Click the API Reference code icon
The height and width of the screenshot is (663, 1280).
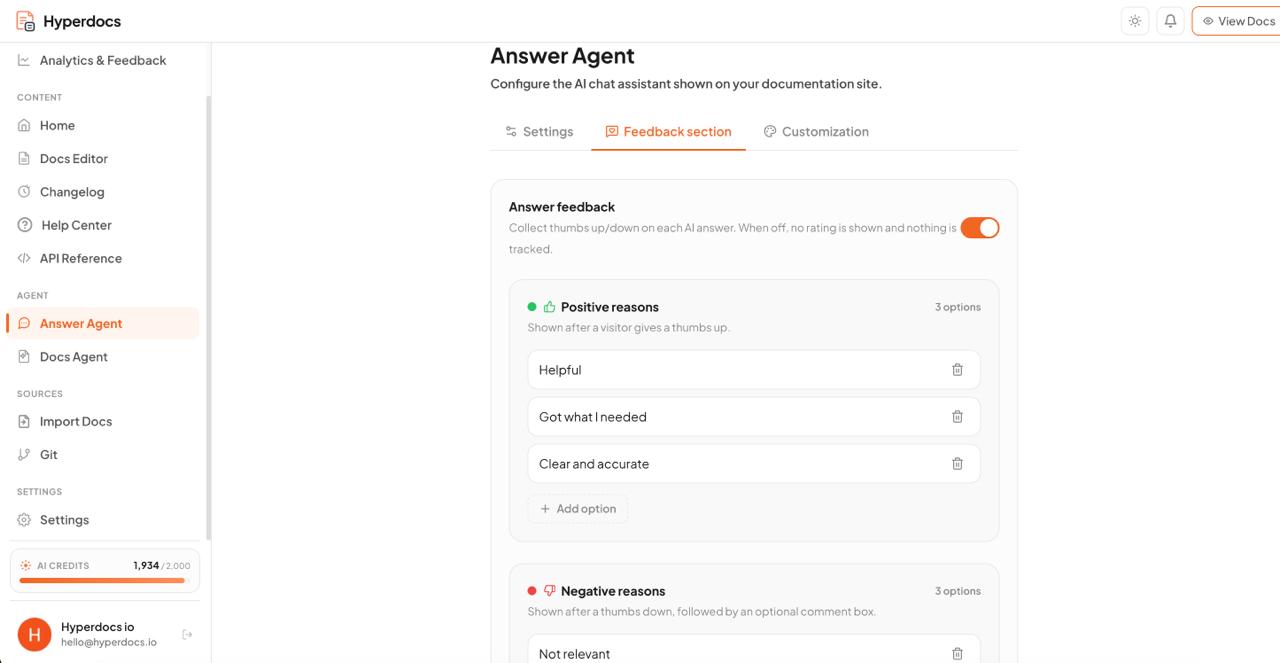[24, 258]
